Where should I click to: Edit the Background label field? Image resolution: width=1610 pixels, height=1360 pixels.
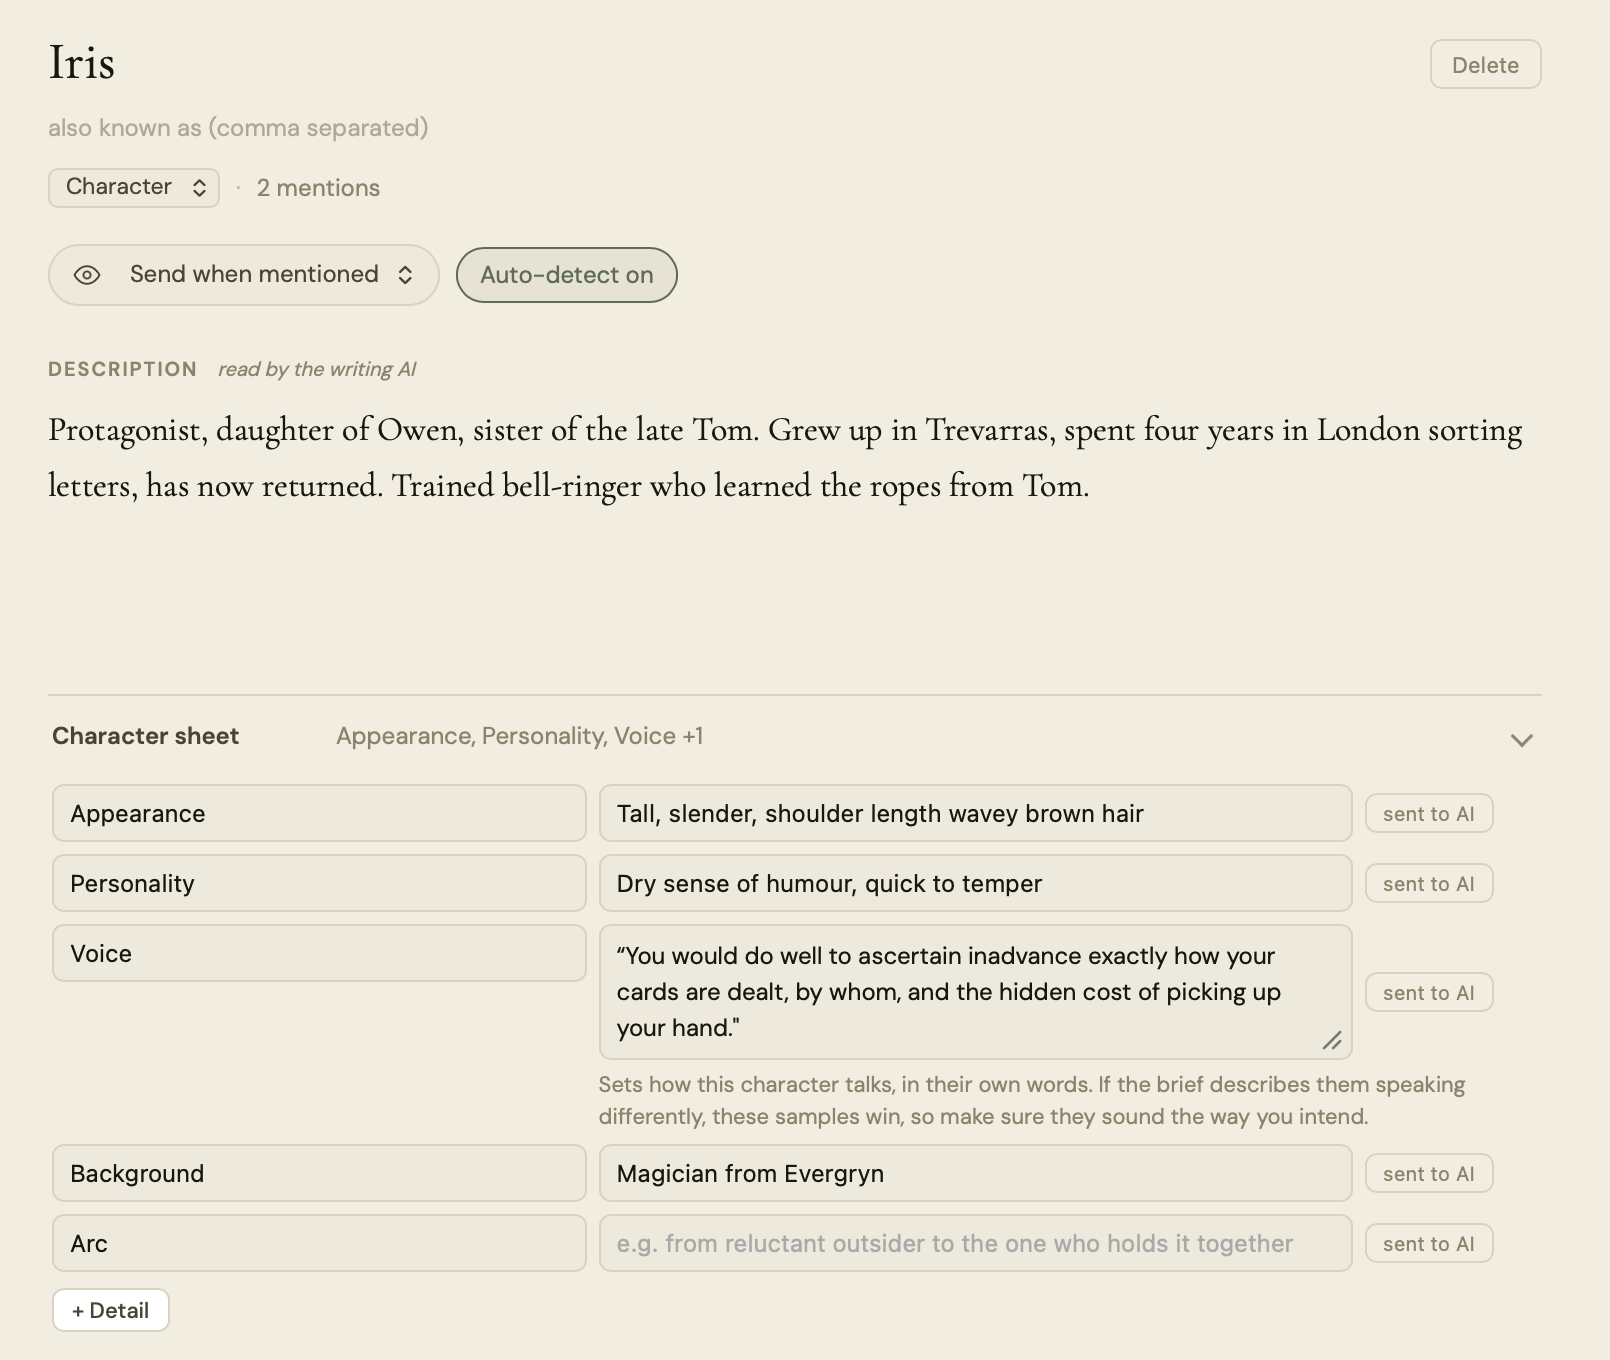[319, 1173]
